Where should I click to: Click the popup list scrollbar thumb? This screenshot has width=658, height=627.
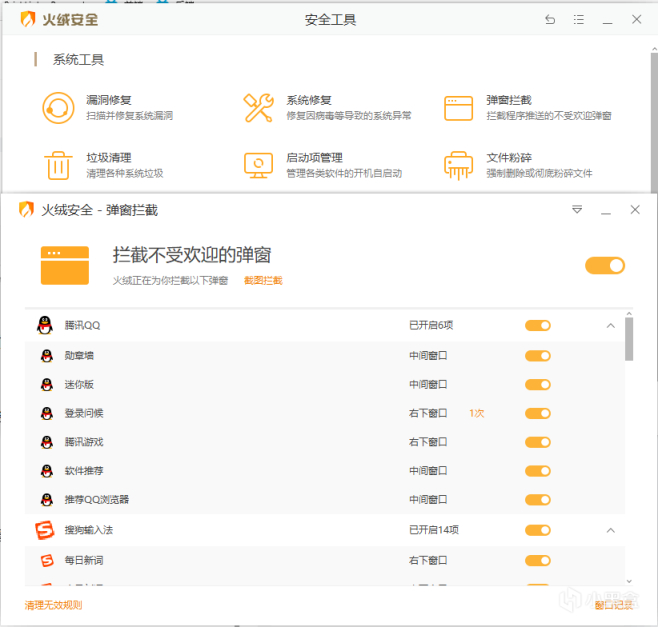tap(629, 339)
